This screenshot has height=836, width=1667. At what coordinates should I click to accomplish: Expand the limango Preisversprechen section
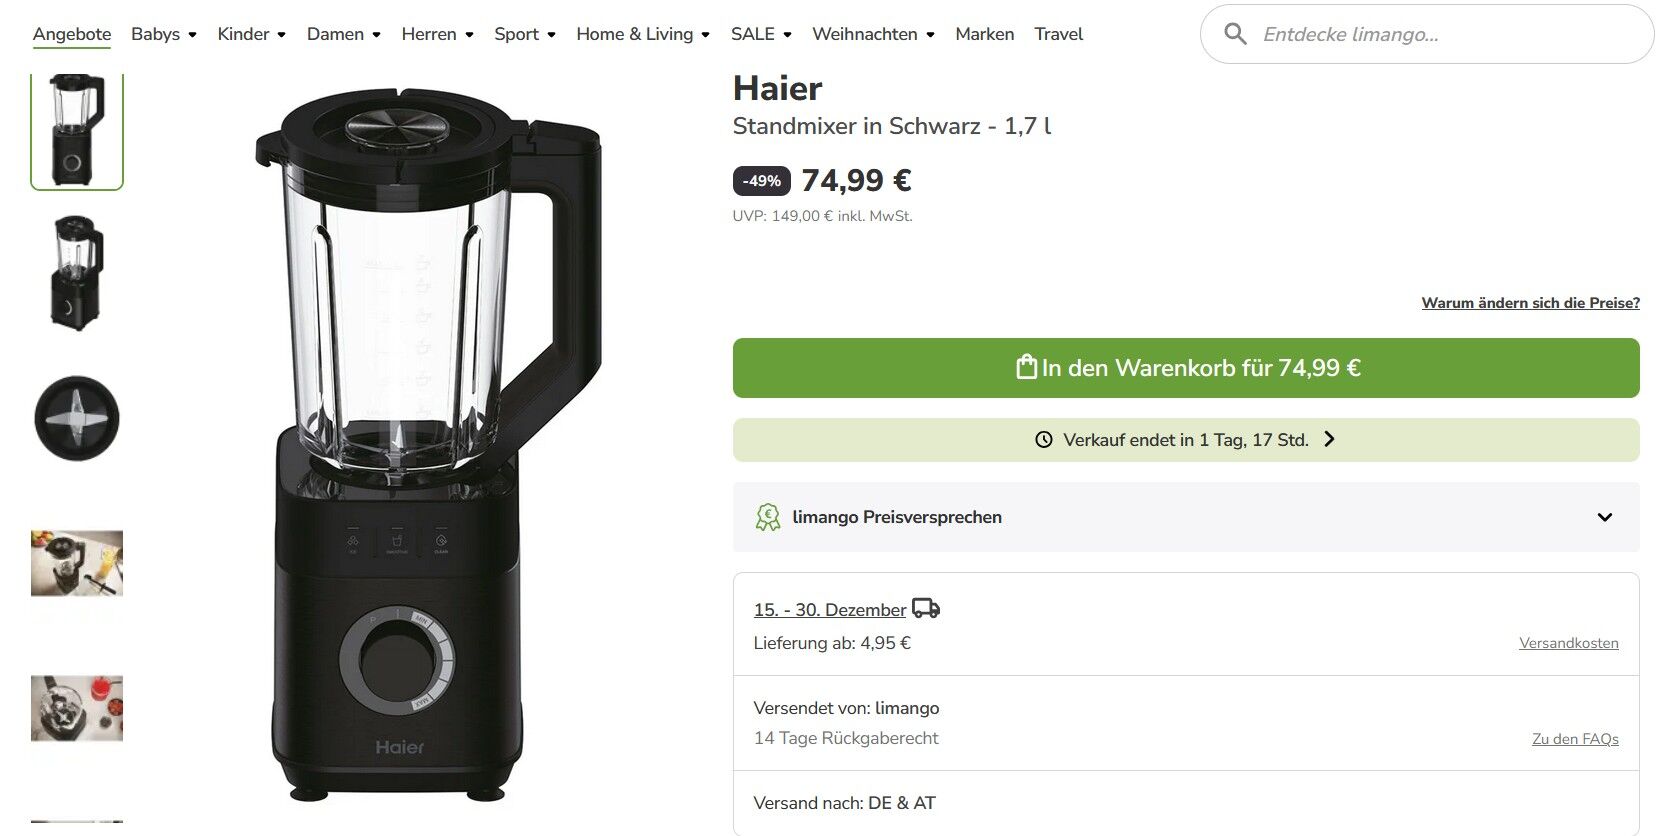(x=1186, y=517)
